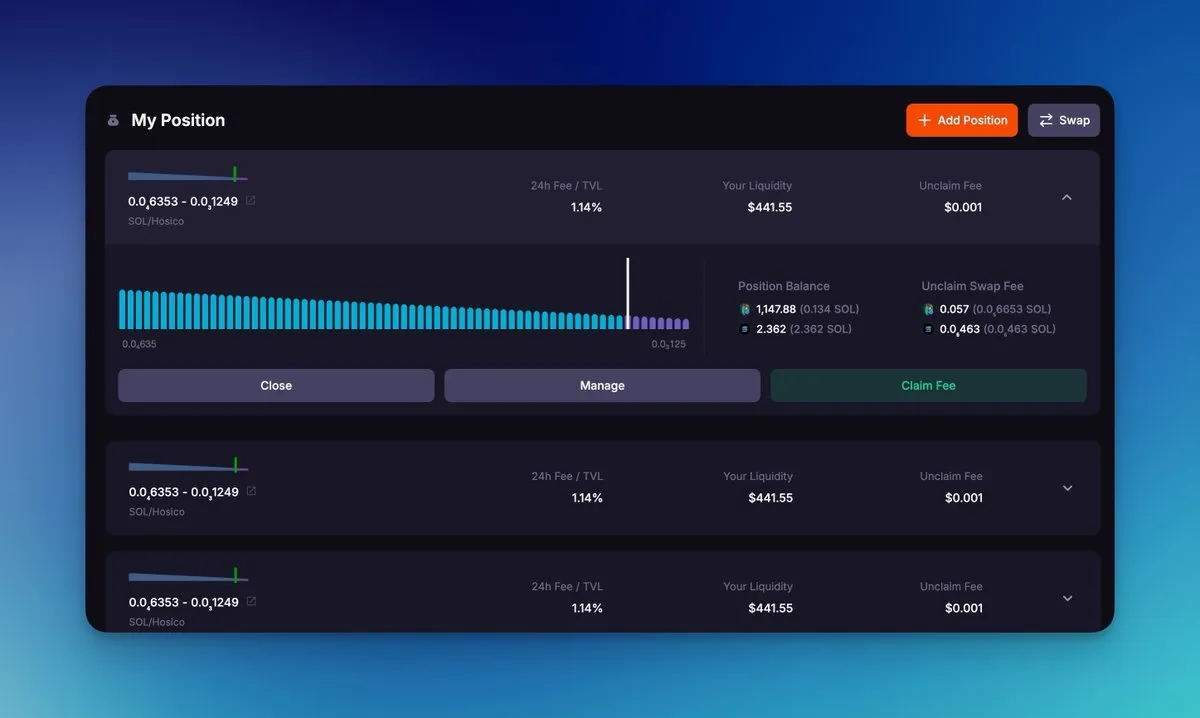Claim Fee for the first position
Viewport: 1200px width, 718px height.
(x=928, y=386)
